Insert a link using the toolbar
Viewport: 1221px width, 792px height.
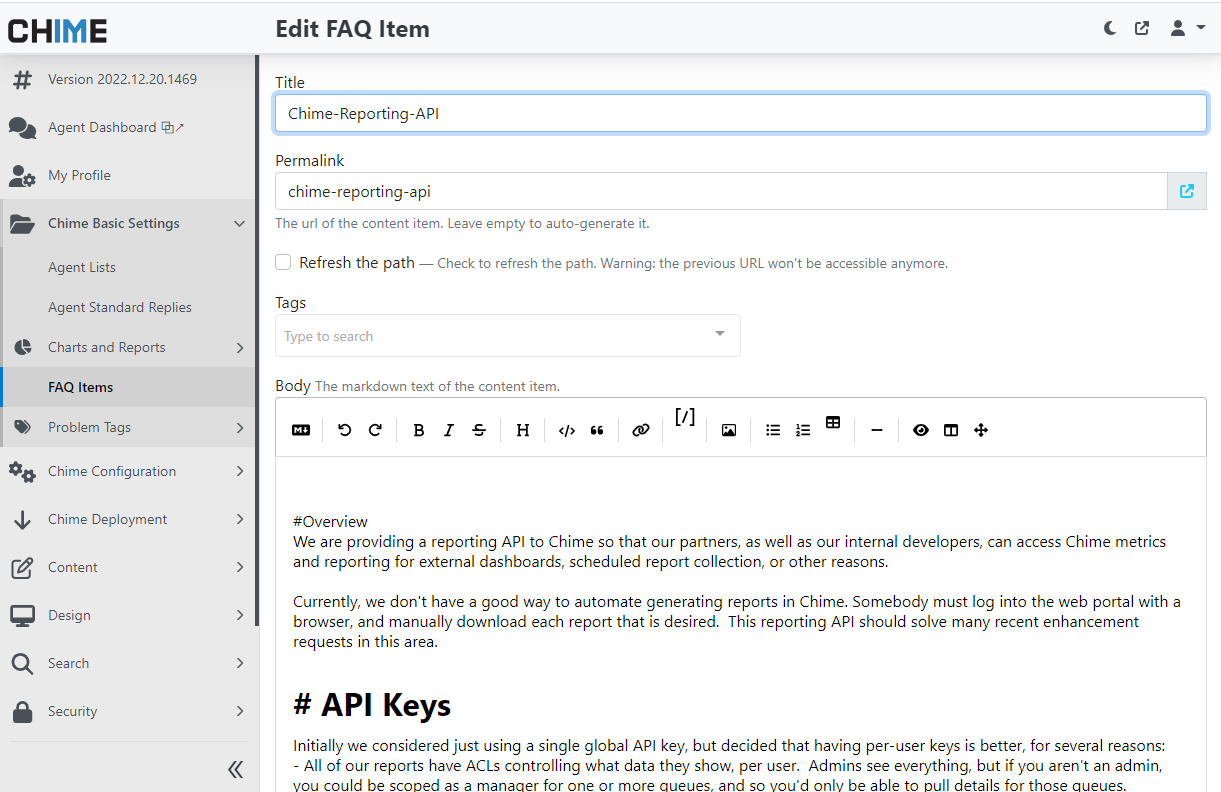(641, 430)
